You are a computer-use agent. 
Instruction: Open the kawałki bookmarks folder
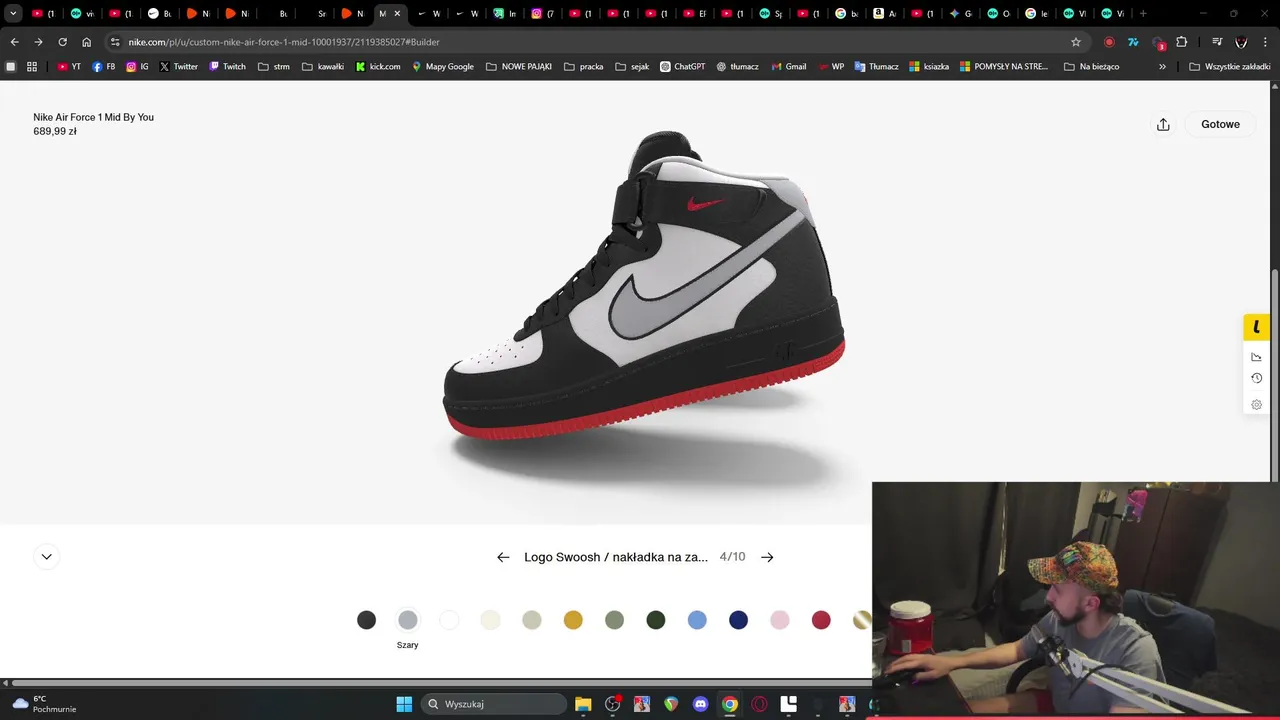tap(323, 66)
